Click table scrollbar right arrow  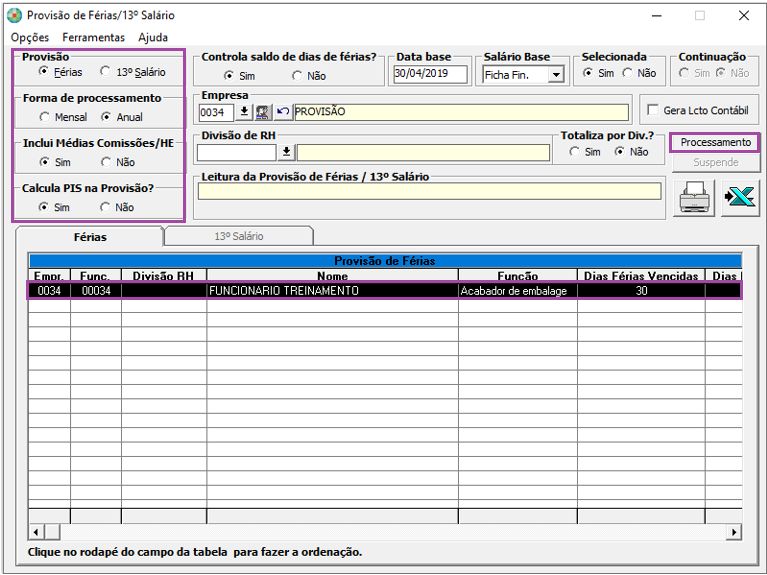point(734,532)
